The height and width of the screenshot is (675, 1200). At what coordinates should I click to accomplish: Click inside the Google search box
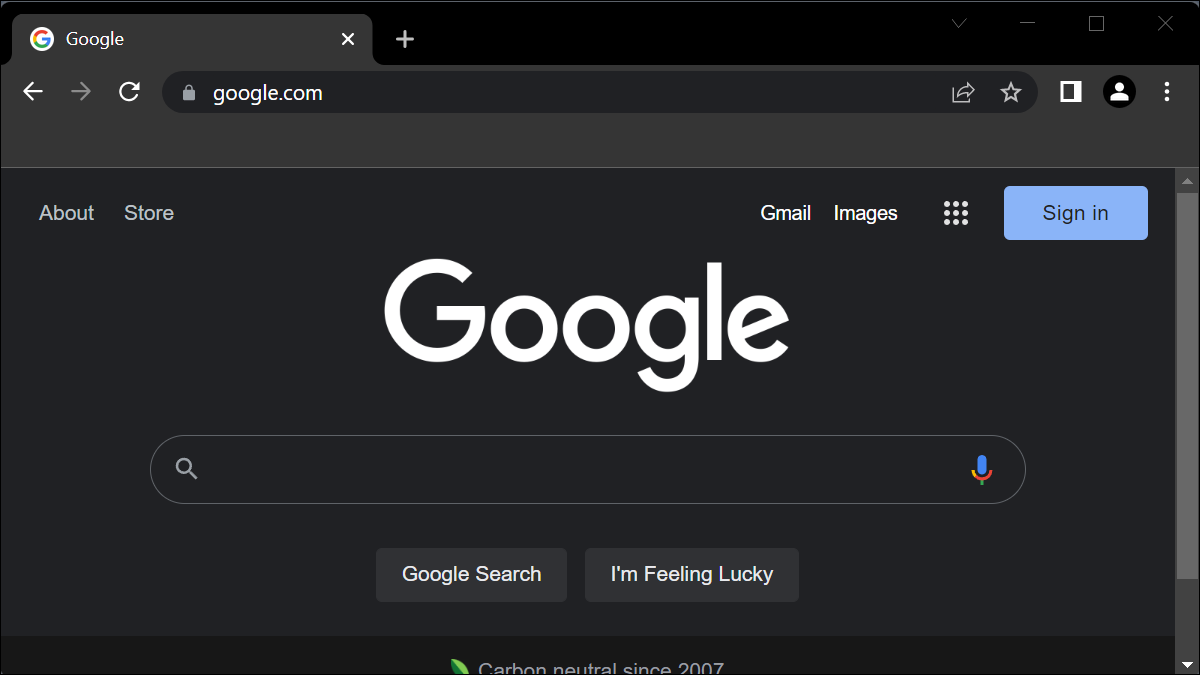click(x=580, y=469)
